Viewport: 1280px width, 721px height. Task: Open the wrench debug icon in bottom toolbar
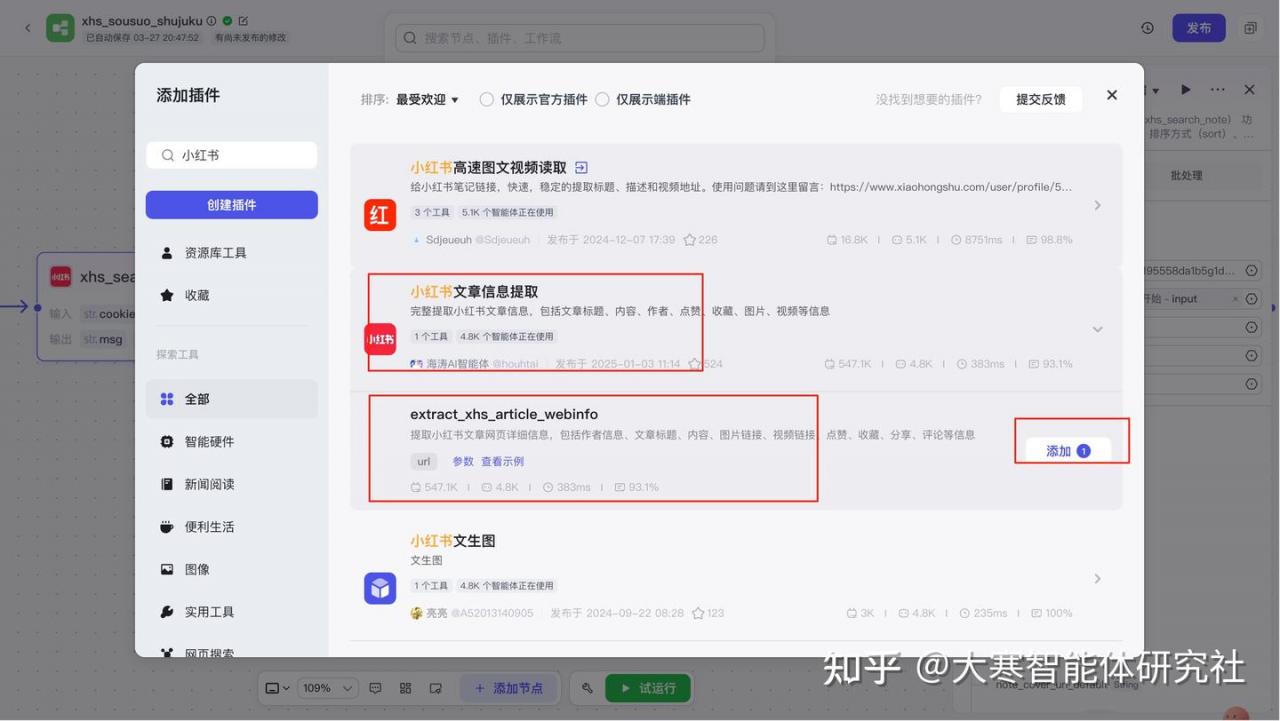click(588, 688)
